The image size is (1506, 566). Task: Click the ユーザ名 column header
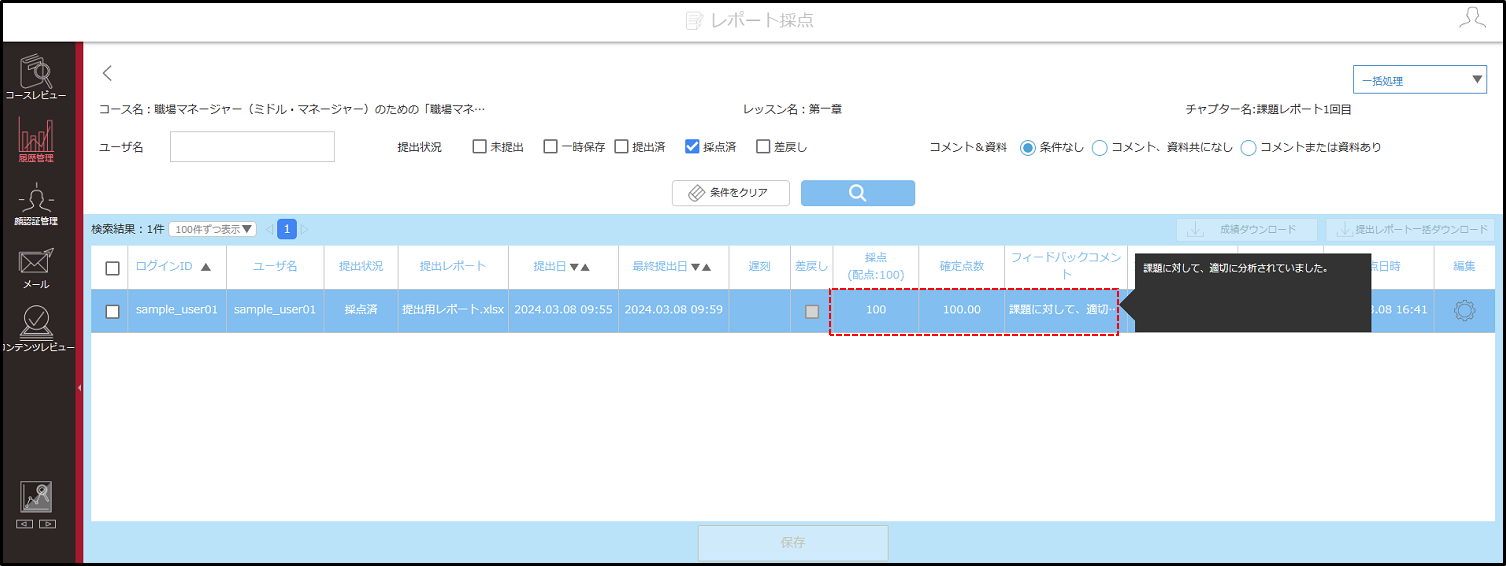coord(275,267)
